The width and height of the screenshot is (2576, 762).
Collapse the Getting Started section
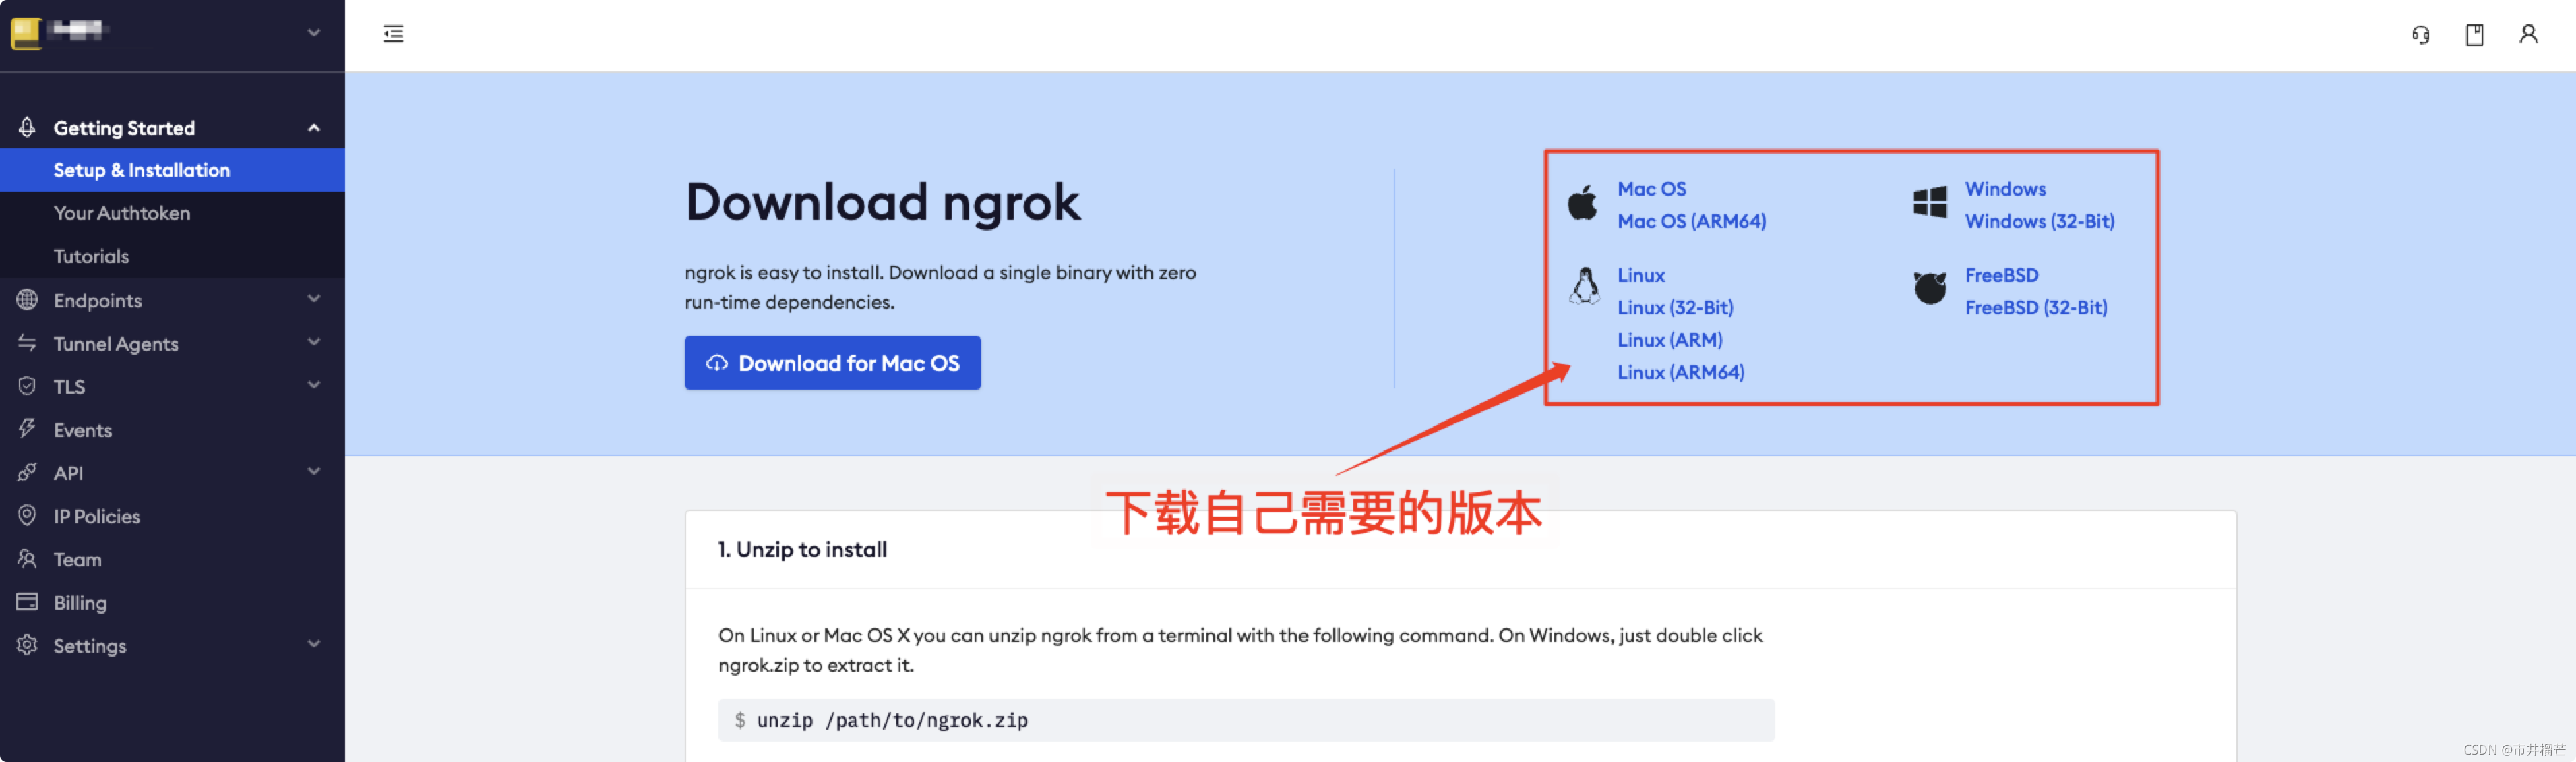pos(313,128)
